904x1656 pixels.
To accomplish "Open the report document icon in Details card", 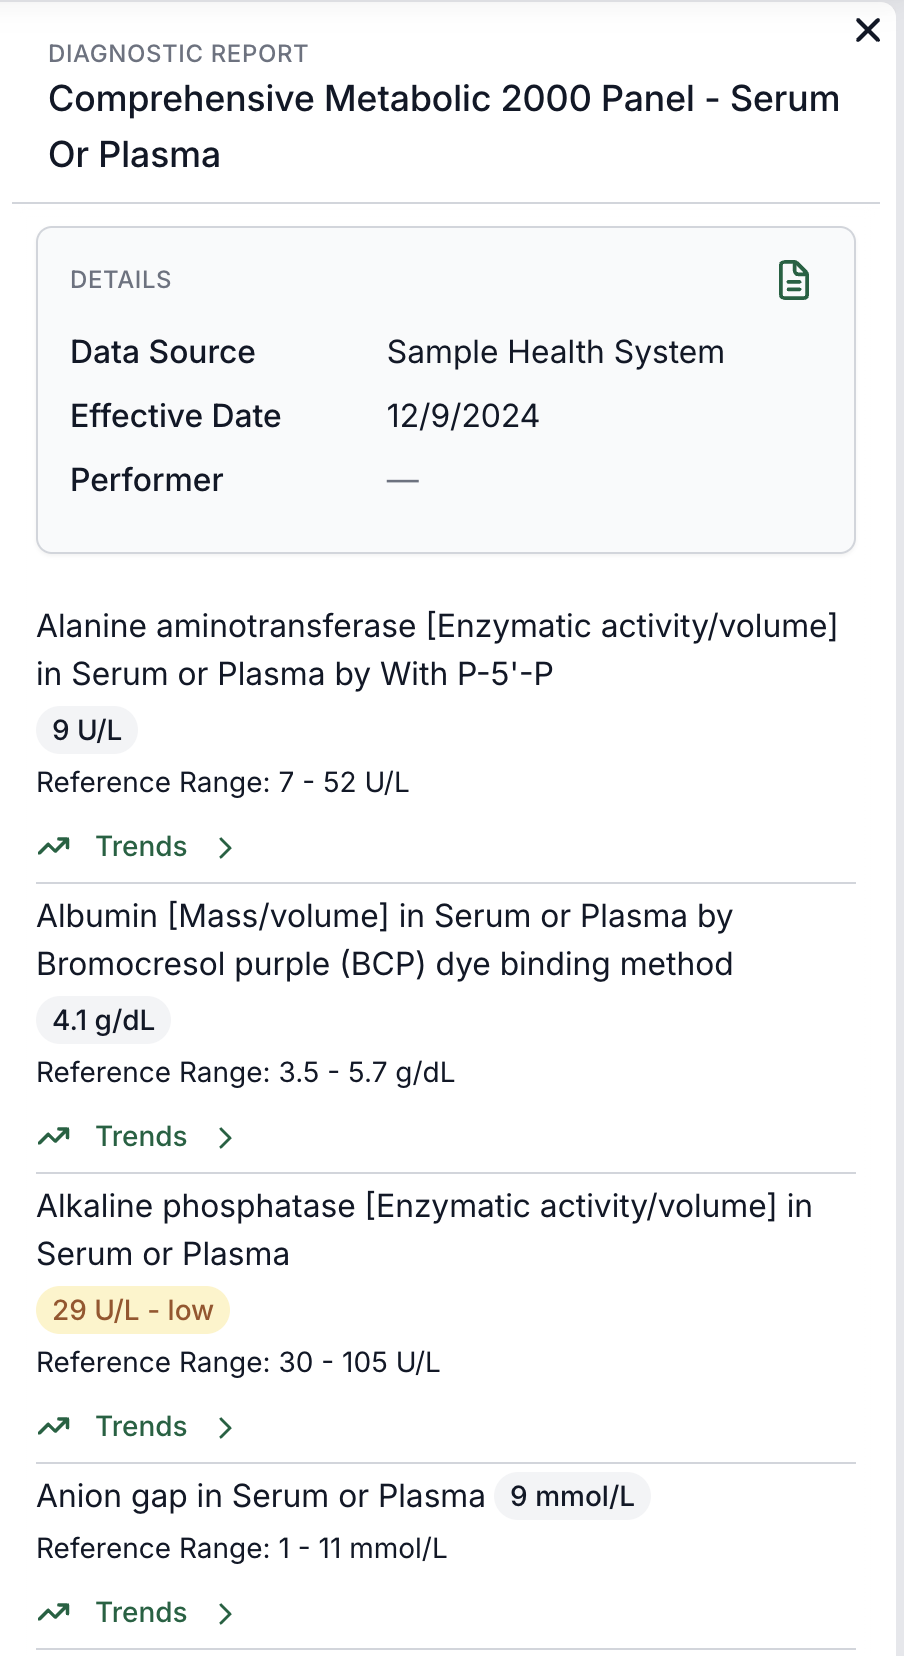I will [x=792, y=281].
